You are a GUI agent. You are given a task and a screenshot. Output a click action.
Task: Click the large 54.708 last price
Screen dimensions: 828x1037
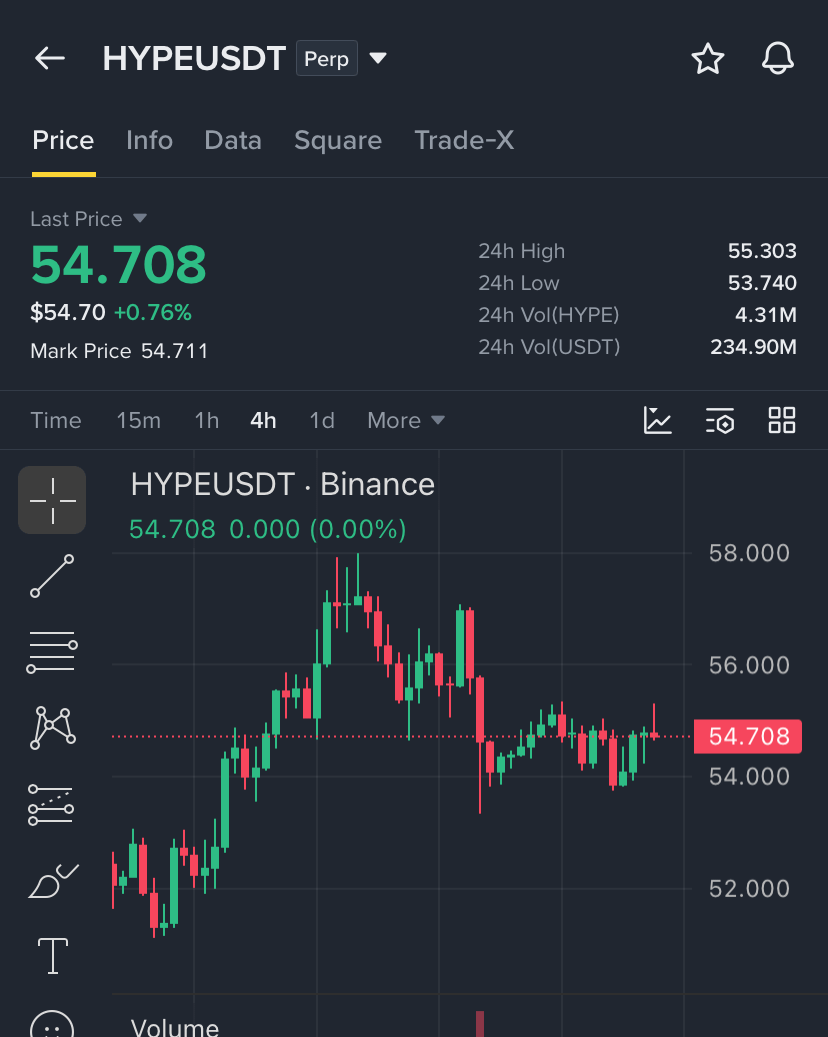tap(118, 265)
